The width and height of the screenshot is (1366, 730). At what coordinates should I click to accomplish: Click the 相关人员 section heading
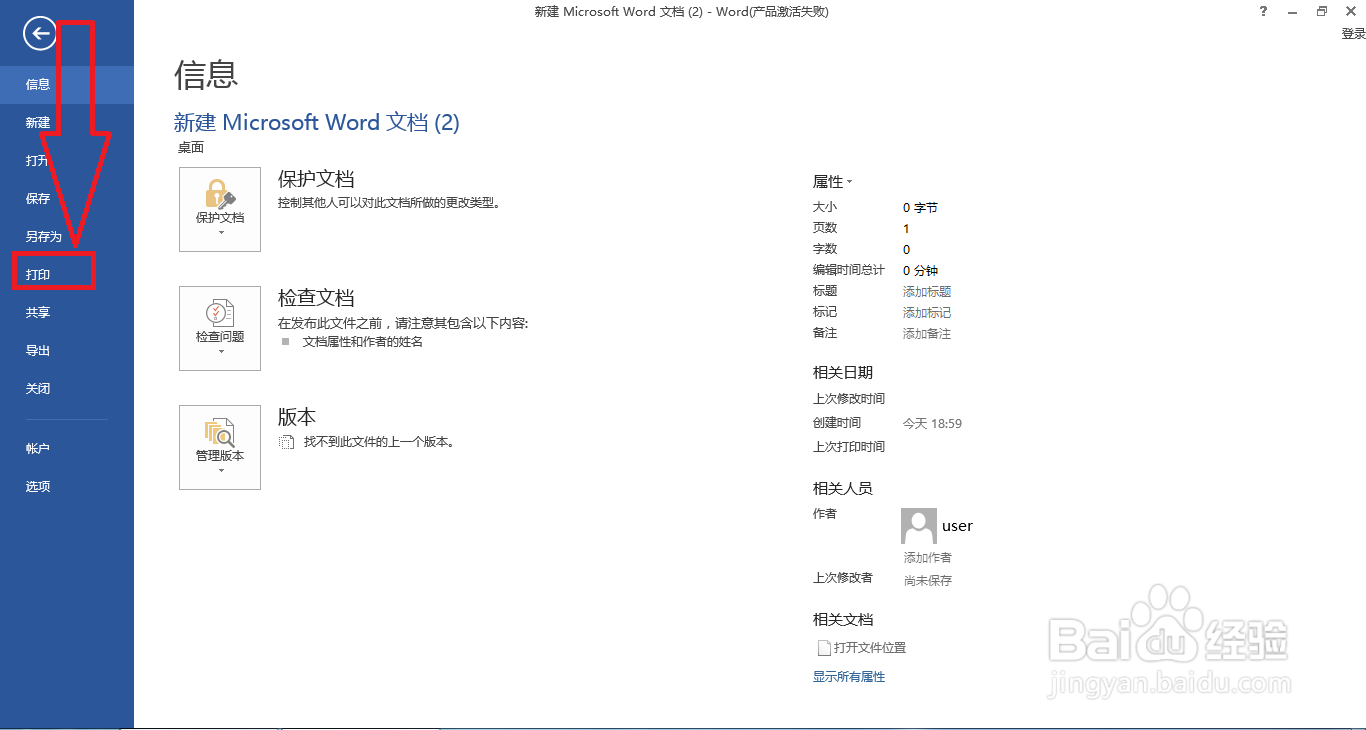(x=843, y=489)
